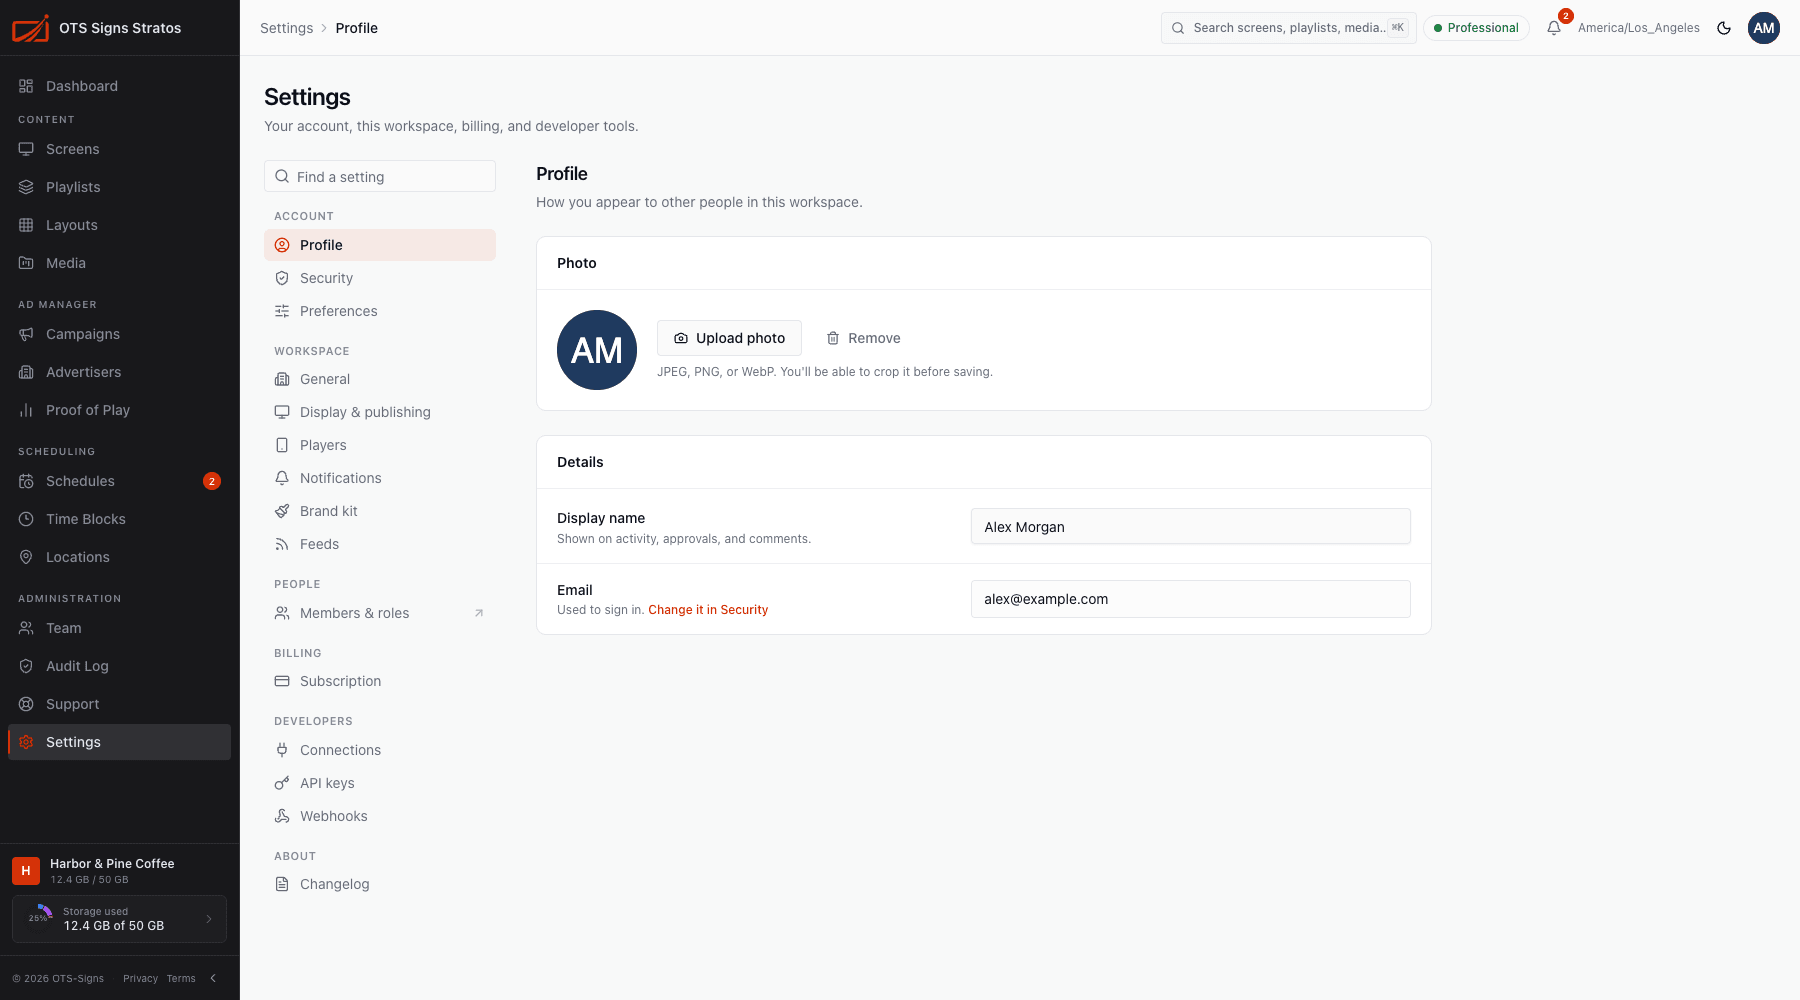
Task: Click the Upload photo button
Action: pos(729,338)
